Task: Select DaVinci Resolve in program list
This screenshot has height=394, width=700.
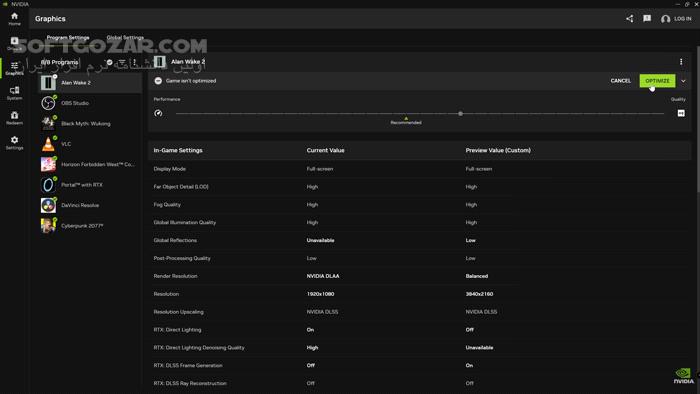Action: pos(90,205)
